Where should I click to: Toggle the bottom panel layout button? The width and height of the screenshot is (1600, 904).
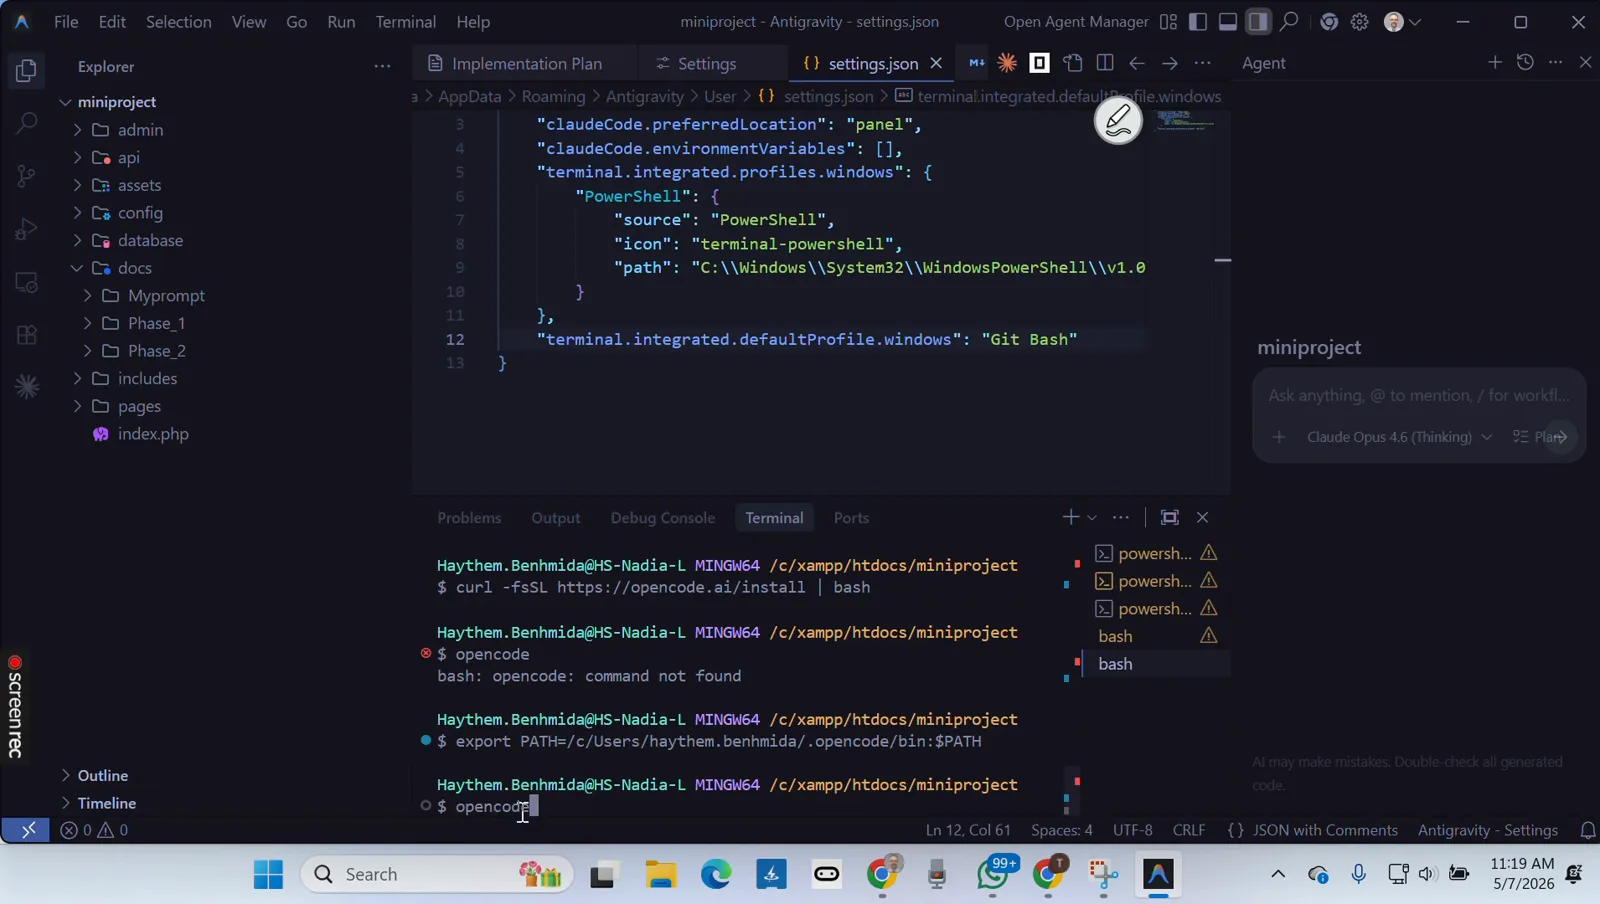pyautogui.click(x=1228, y=21)
